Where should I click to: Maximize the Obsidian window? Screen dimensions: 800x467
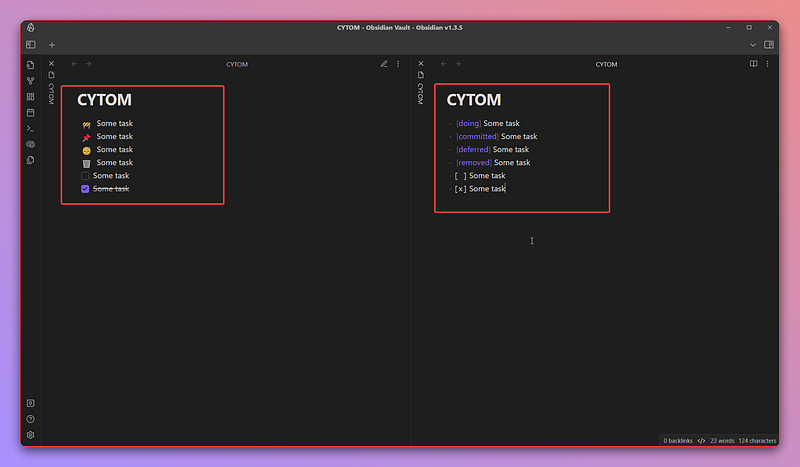click(x=749, y=28)
